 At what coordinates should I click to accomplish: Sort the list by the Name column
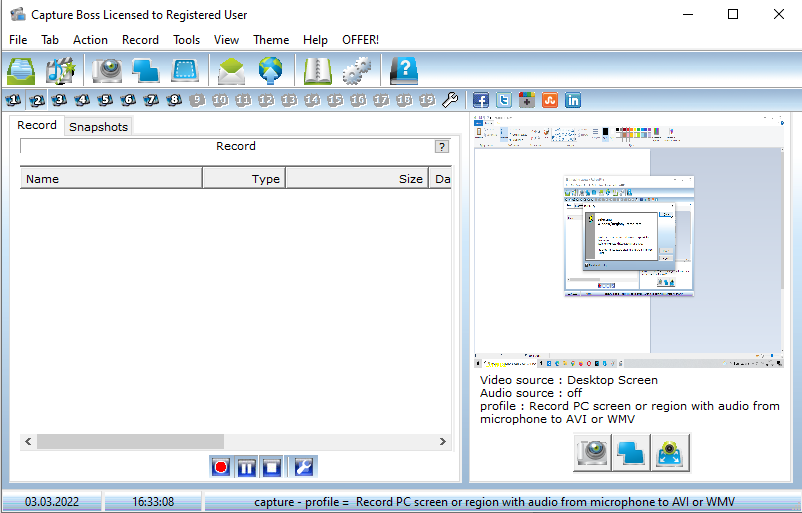[x=111, y=179]
